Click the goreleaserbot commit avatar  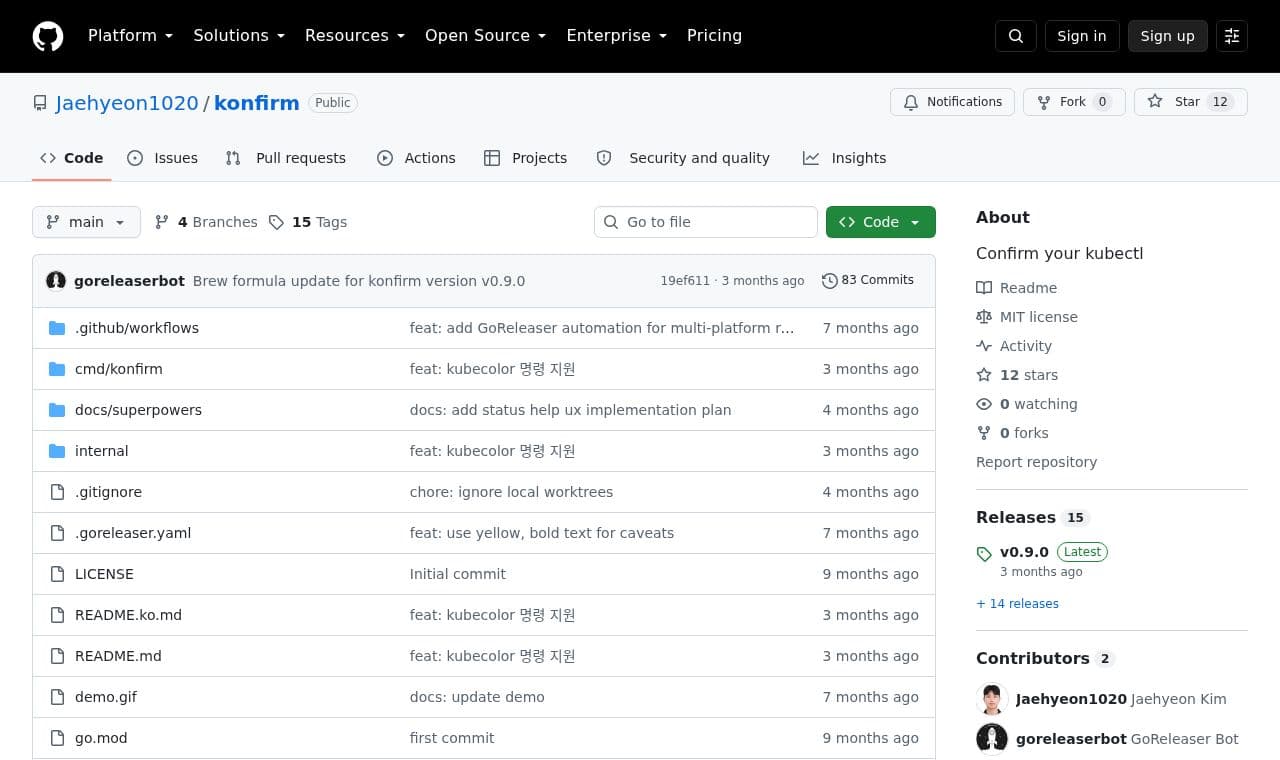click(x=56, y=281)
